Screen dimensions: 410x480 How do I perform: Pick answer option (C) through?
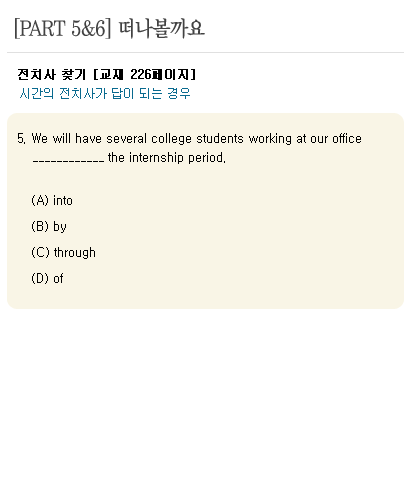pyautogui.click(x=63, y=252)
